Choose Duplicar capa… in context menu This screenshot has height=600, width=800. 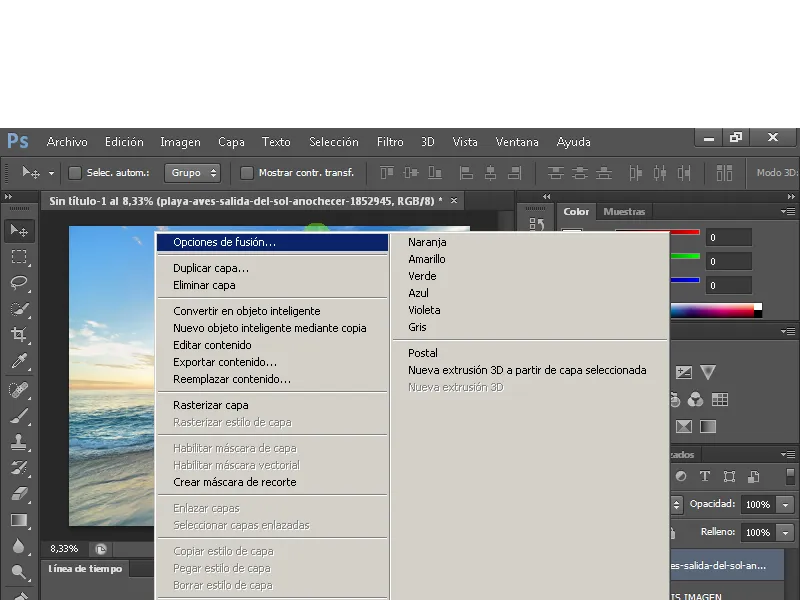[272, 268]
